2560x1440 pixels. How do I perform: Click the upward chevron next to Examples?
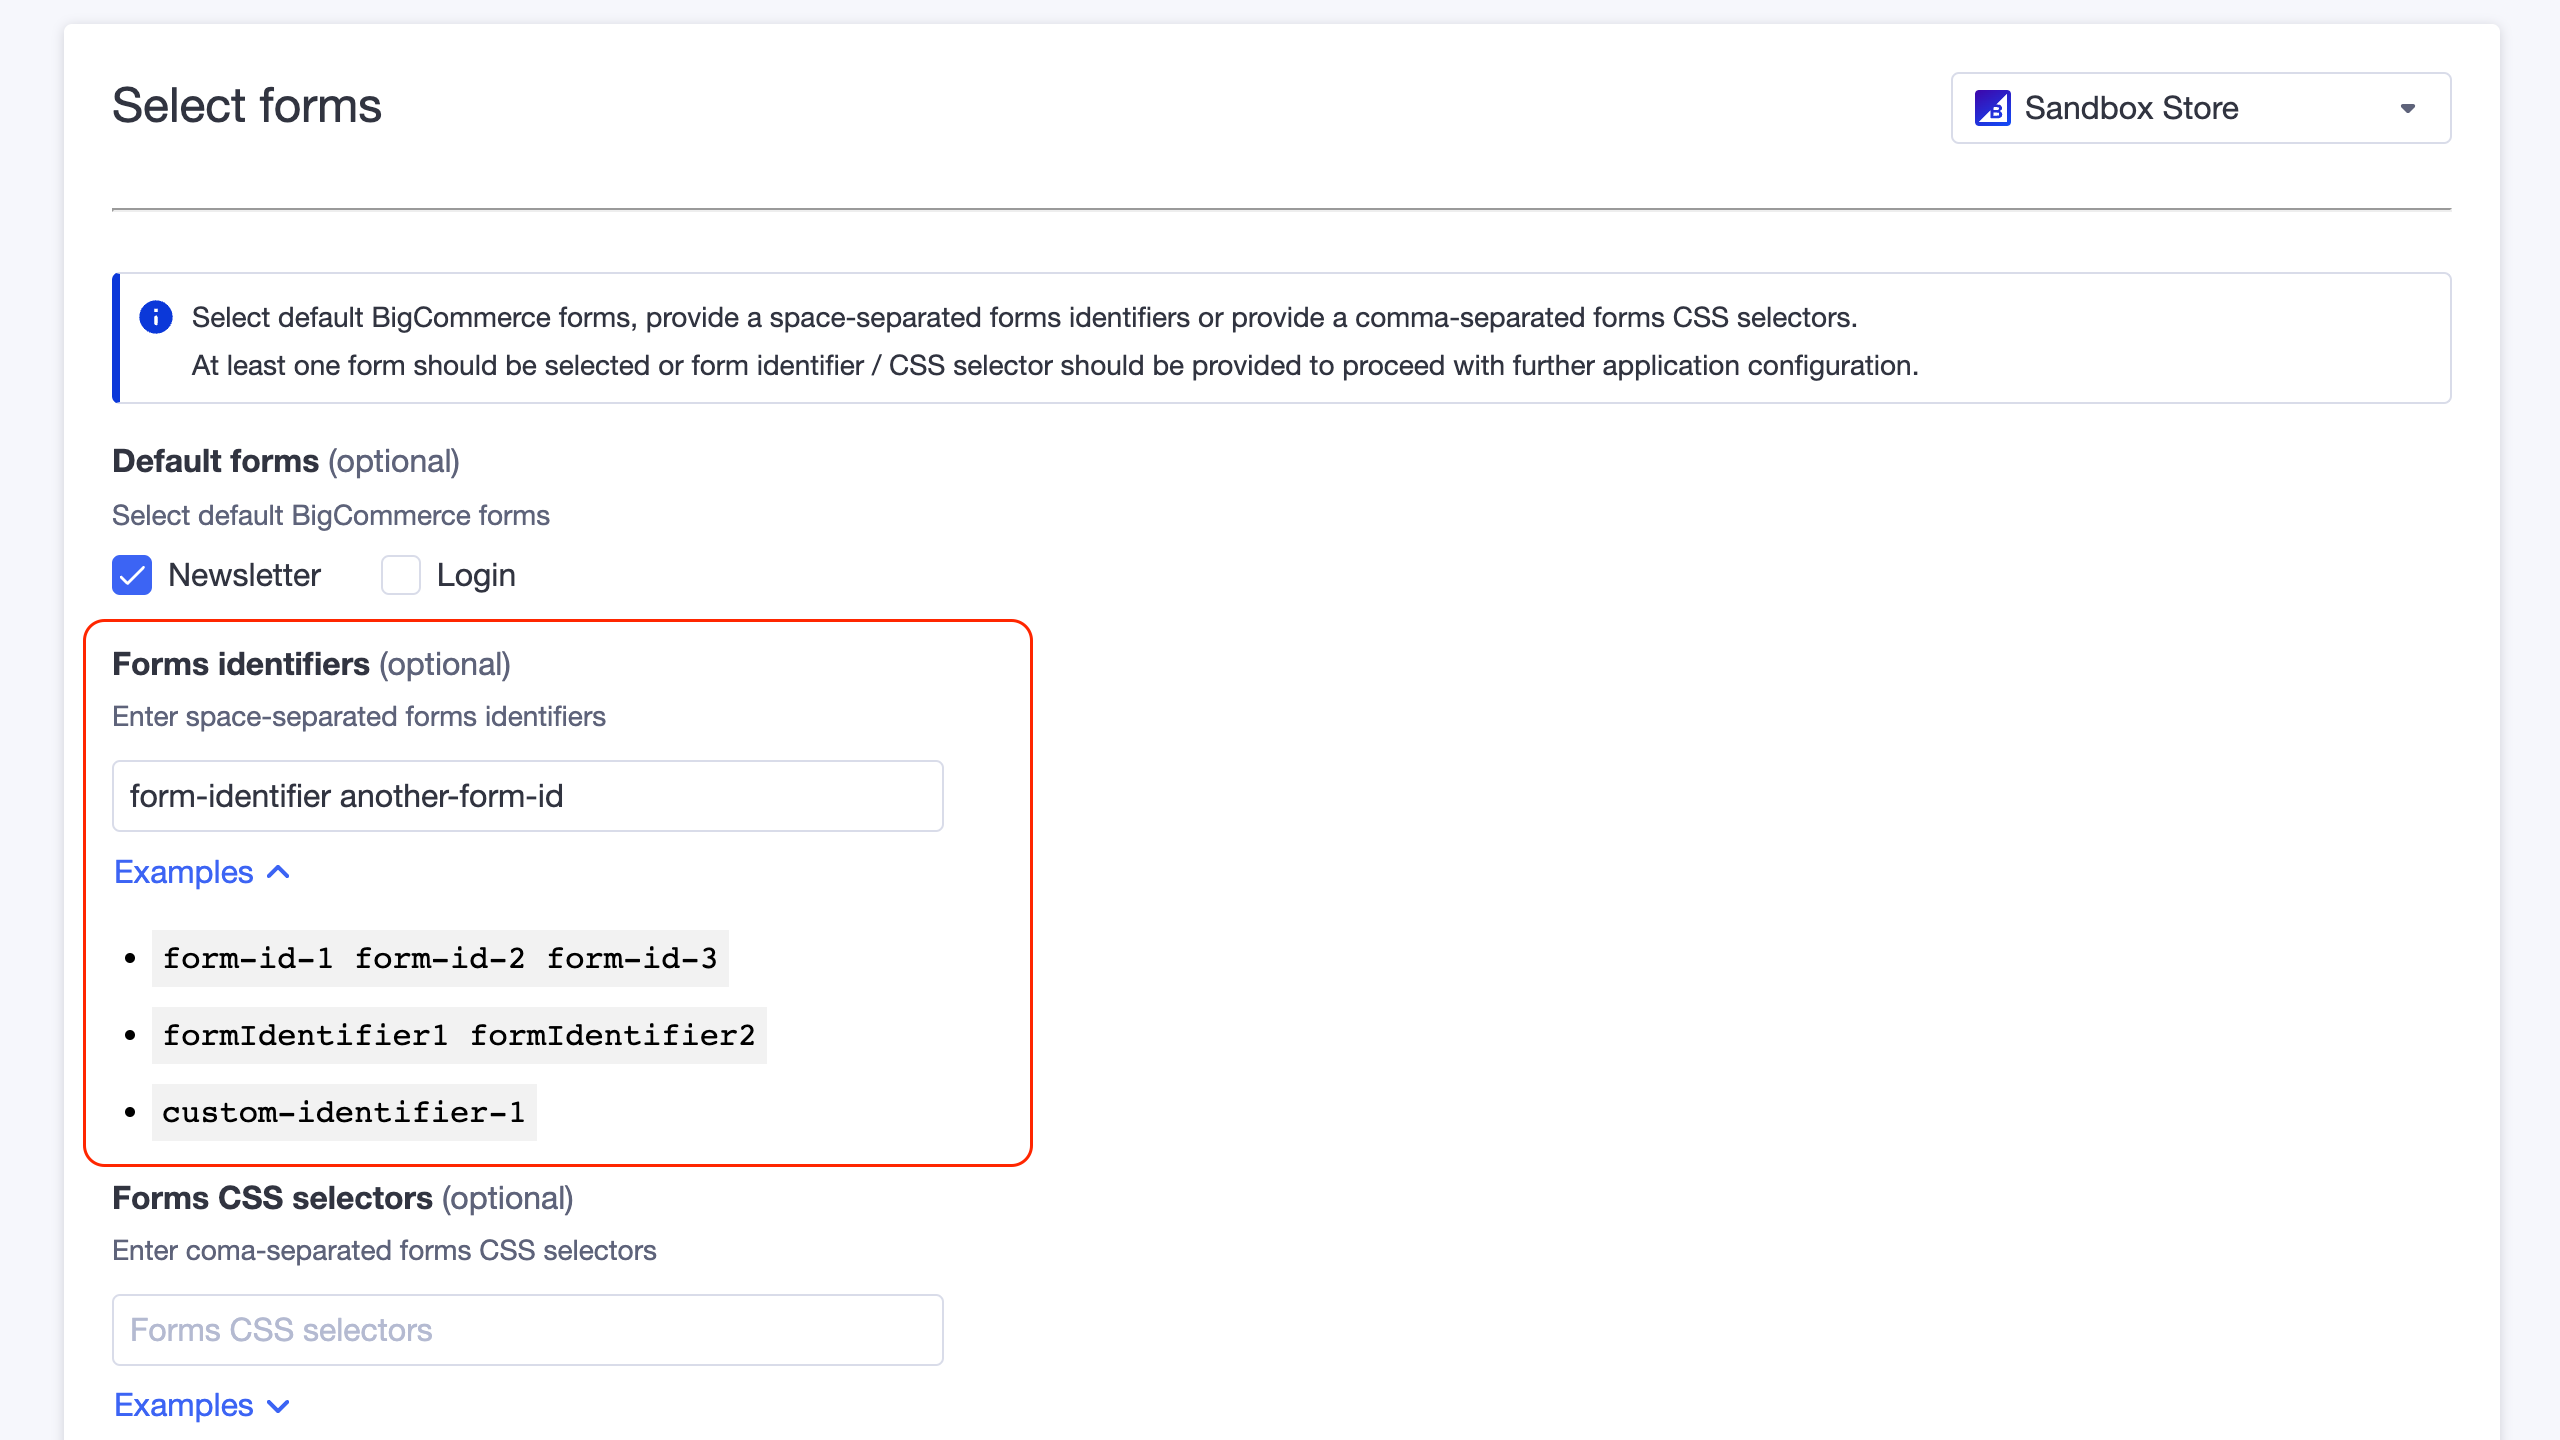(x=277, y=871)
